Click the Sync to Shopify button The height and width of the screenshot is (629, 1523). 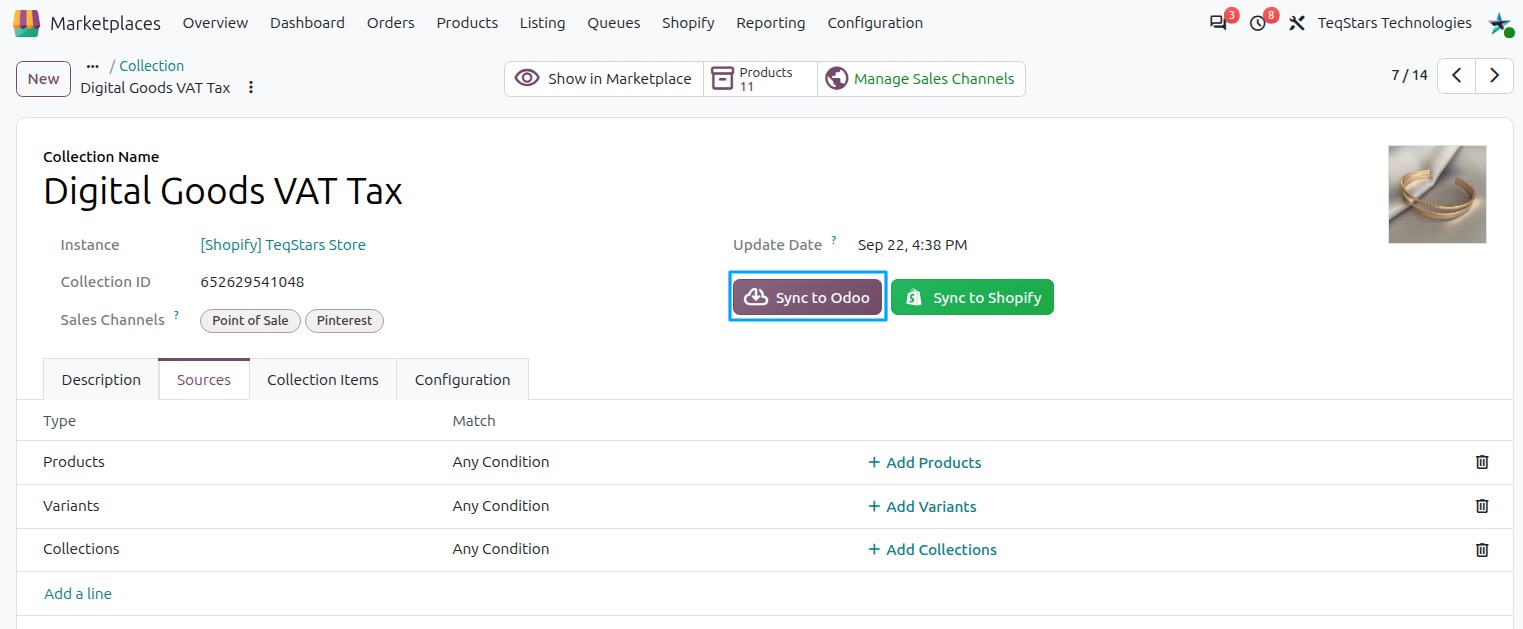(972, 297)
